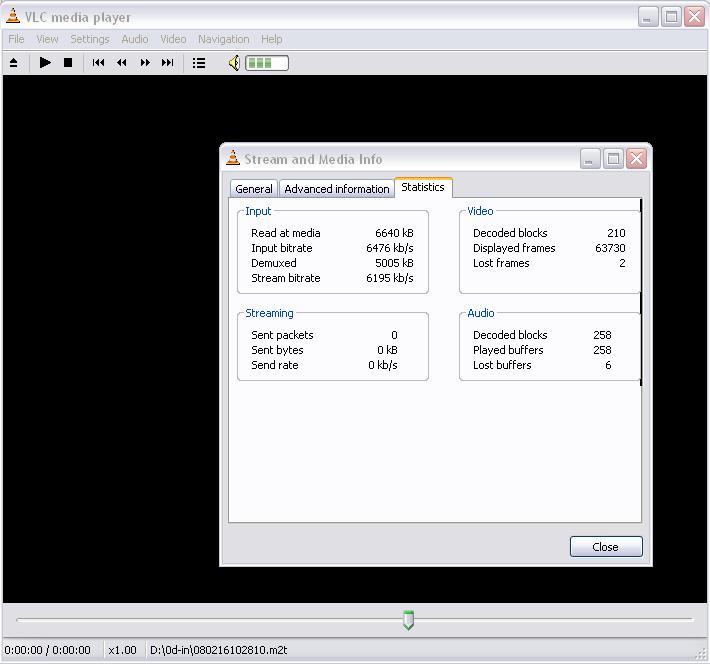
Task: Click the VLC cone icon in dialog title
Action: click(233, 158)
